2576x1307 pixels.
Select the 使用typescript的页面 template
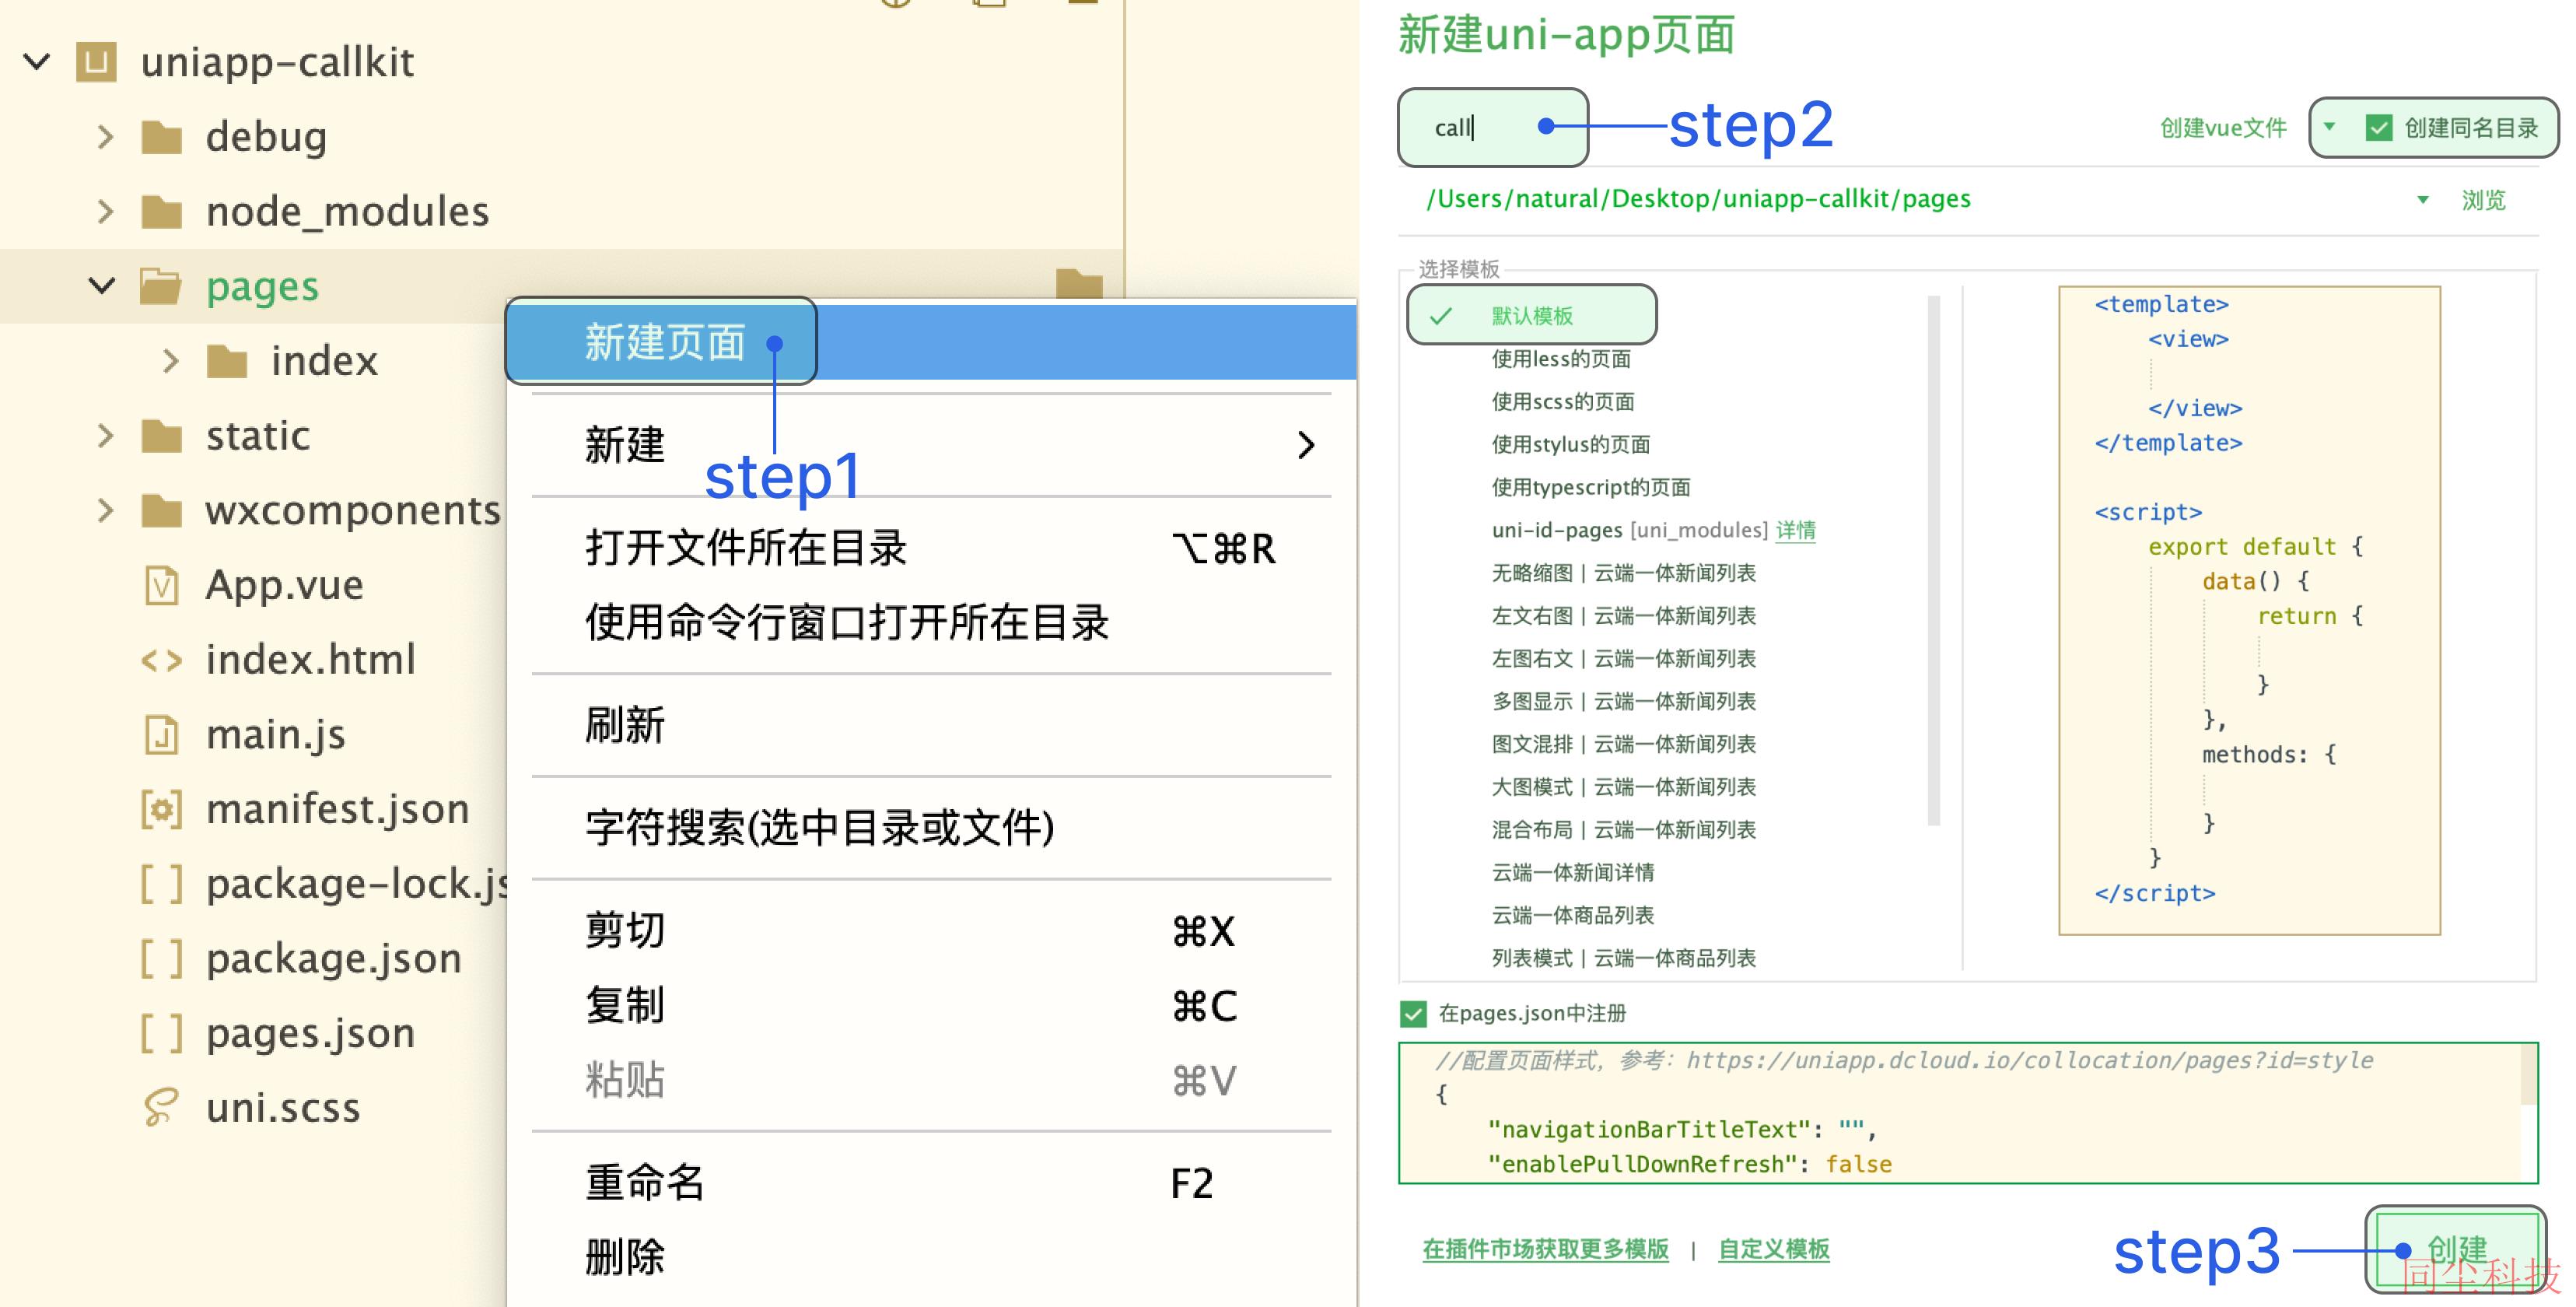tap(1590, 488)
